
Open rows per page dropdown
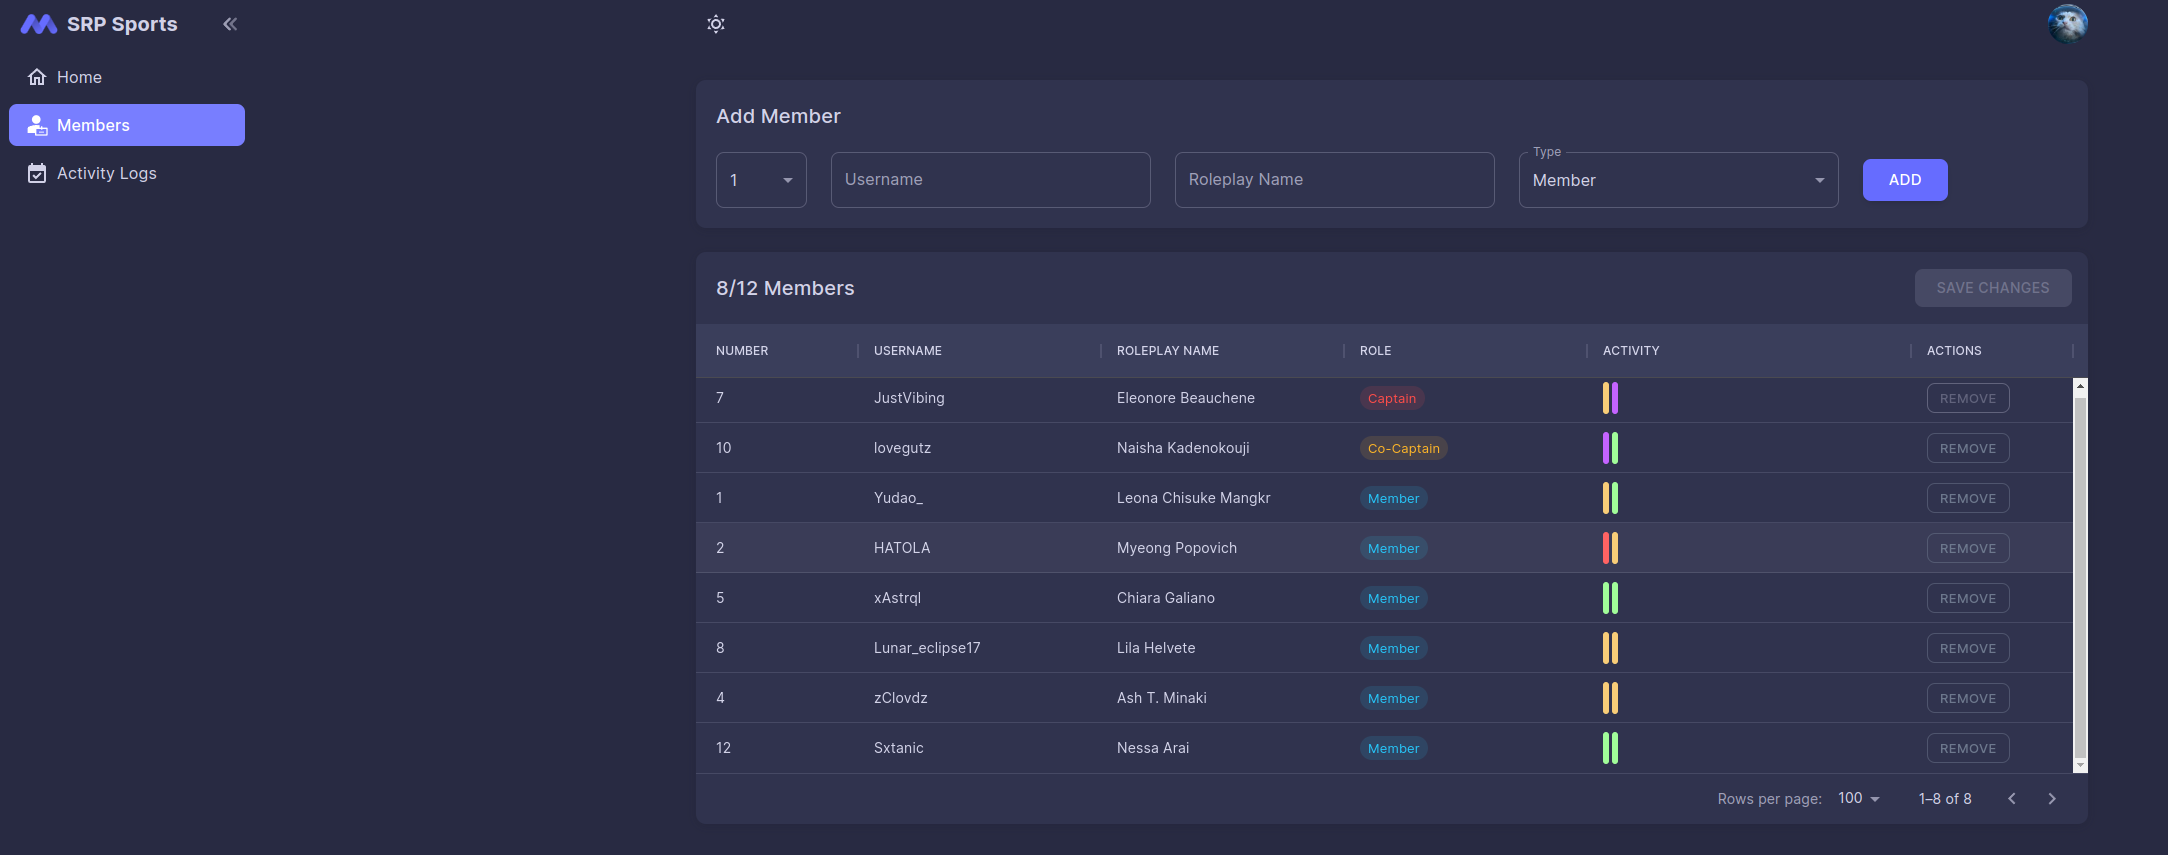(1859, 798)
